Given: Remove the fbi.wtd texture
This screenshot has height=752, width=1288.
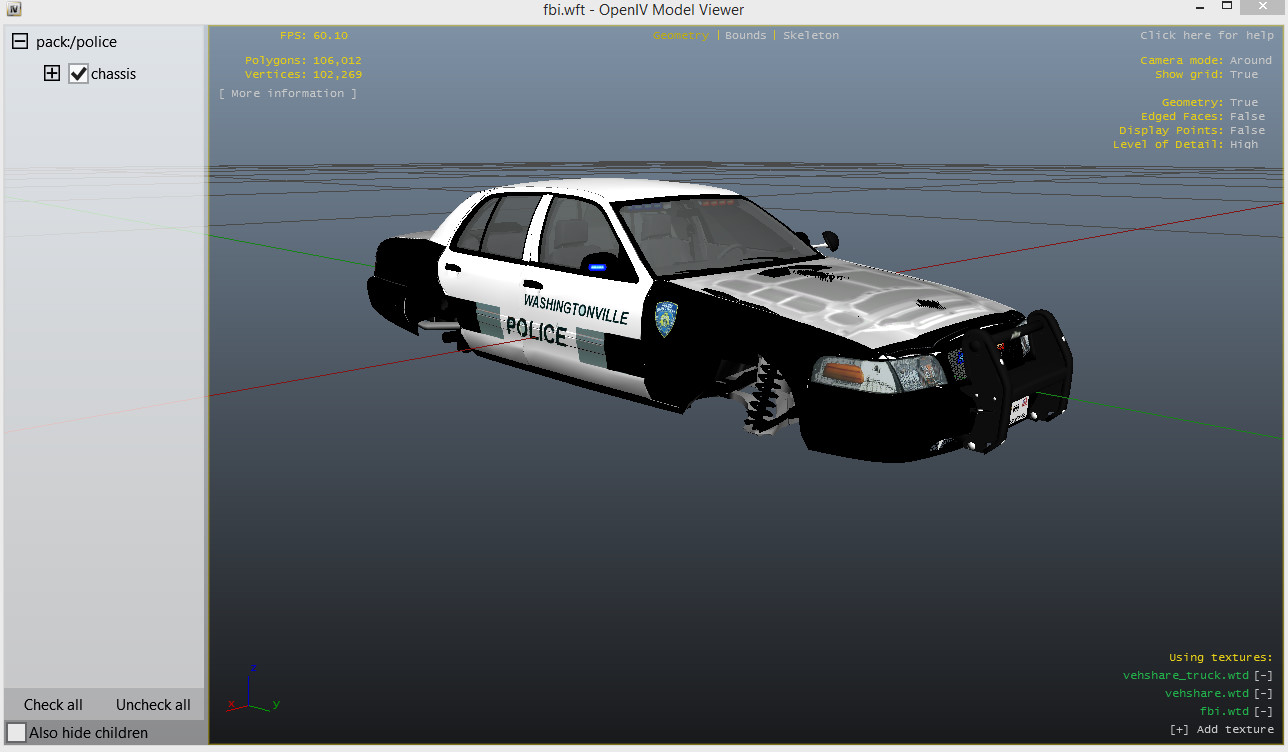Looking at the screenshot, I should coord(1263,711).
